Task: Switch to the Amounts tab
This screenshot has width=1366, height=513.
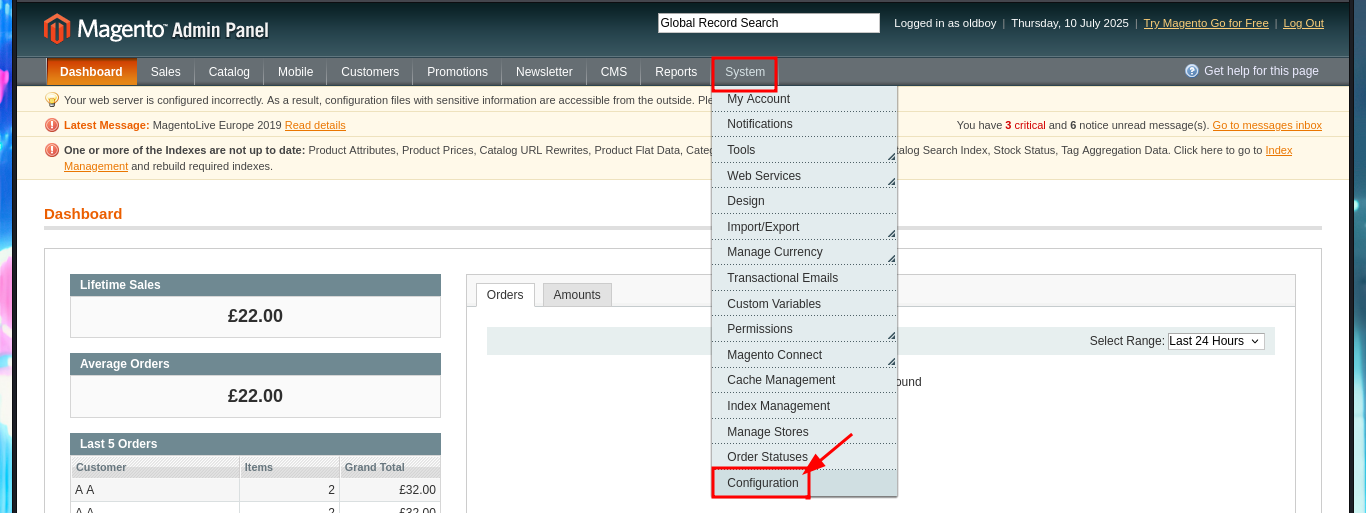Action: 577,295
